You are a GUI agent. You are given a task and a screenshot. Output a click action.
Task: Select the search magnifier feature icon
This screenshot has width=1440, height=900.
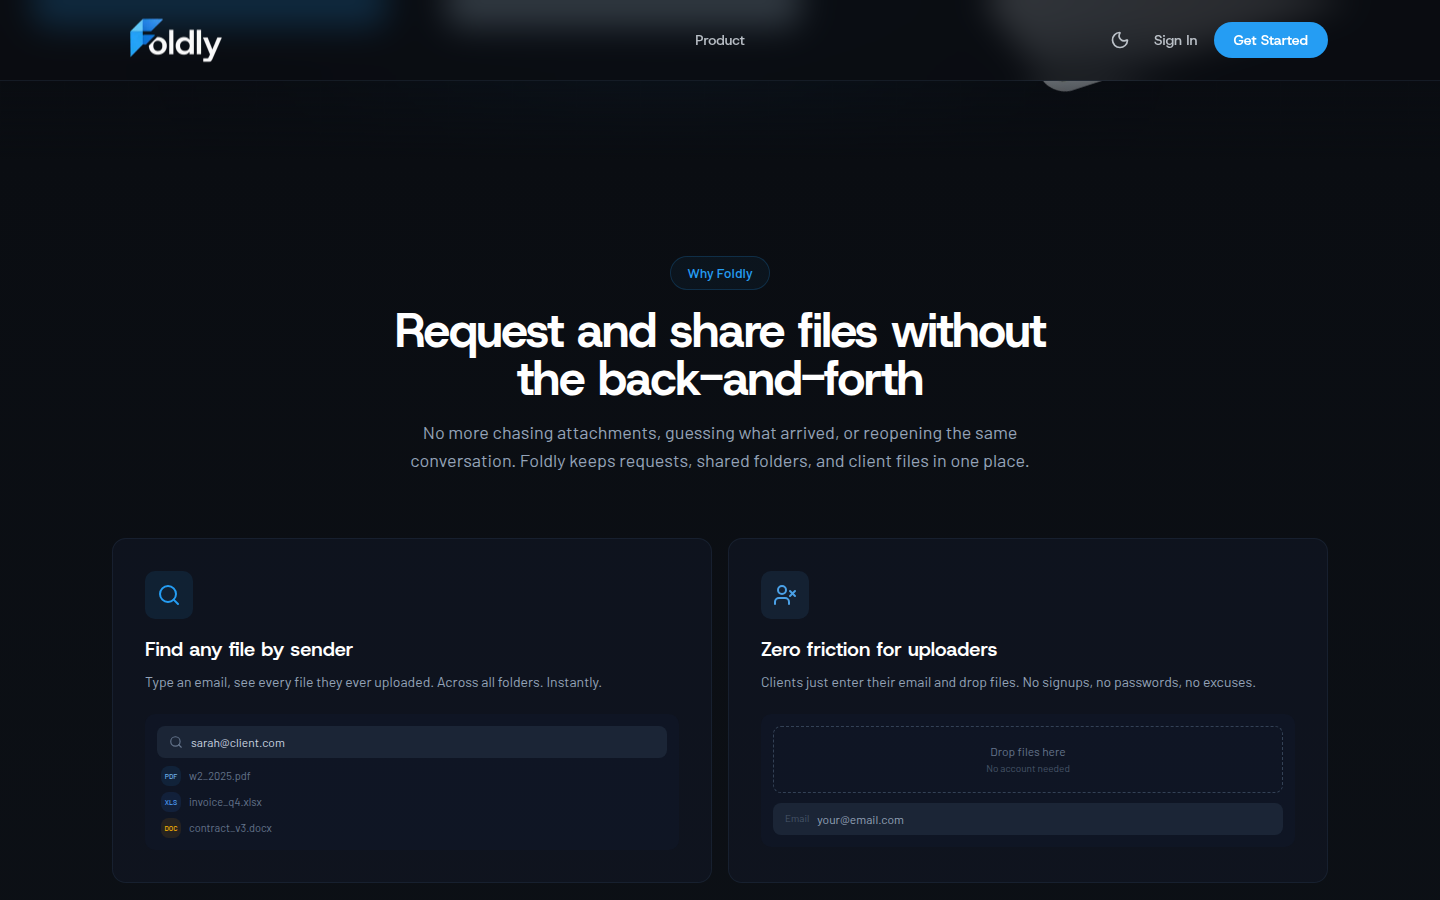pyautogui.click(x=169, y=595)
